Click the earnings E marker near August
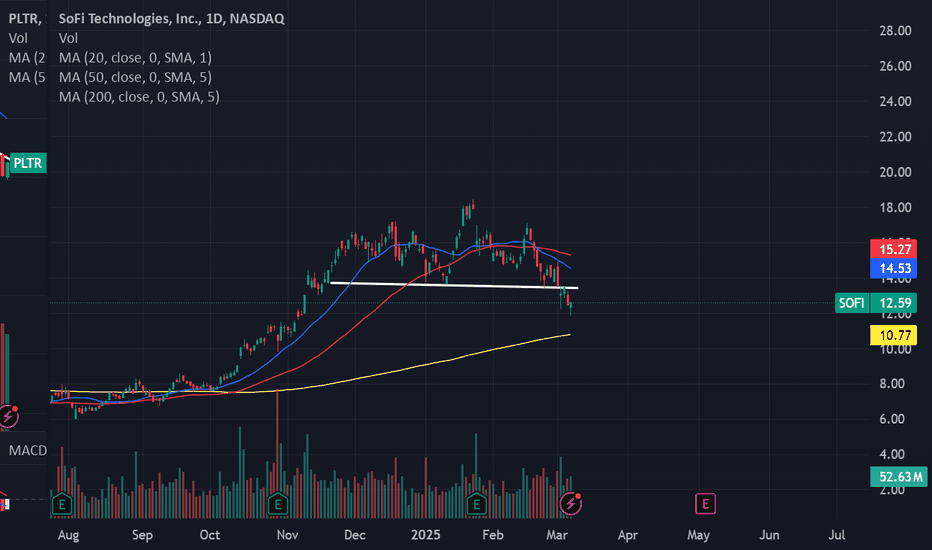 62,505
